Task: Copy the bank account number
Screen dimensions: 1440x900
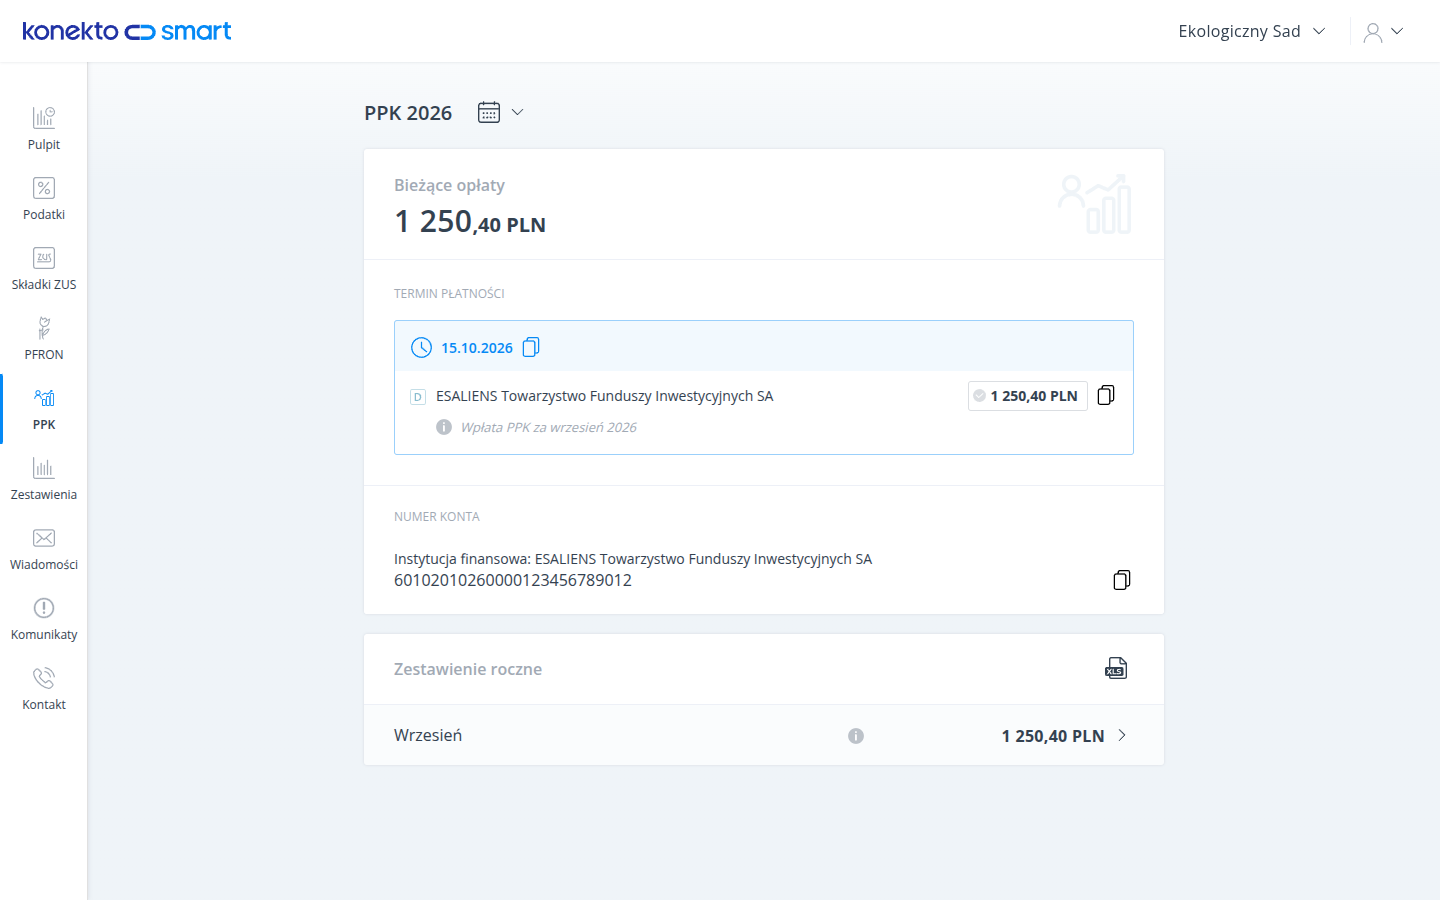Action: 1122,580
